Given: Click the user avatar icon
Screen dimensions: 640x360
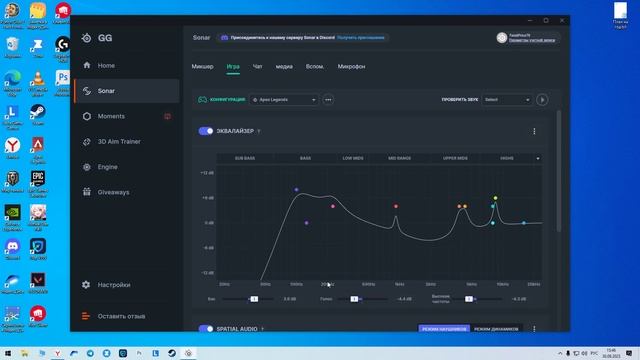Looking at the screenshot, I should click(x=502, y=38).
